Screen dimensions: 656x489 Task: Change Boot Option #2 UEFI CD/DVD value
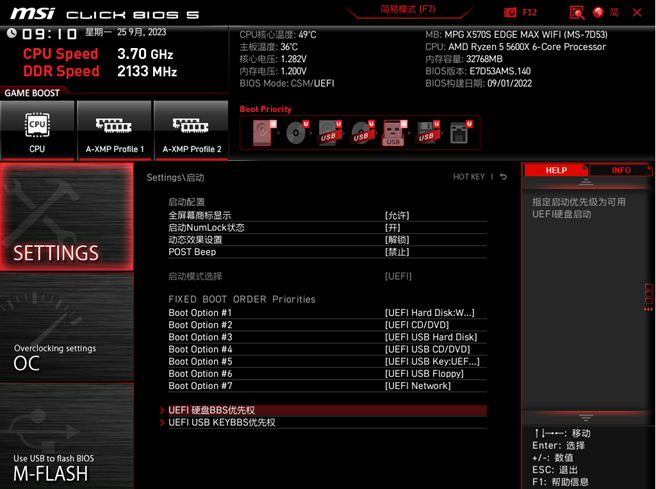[x=417, y=325]
